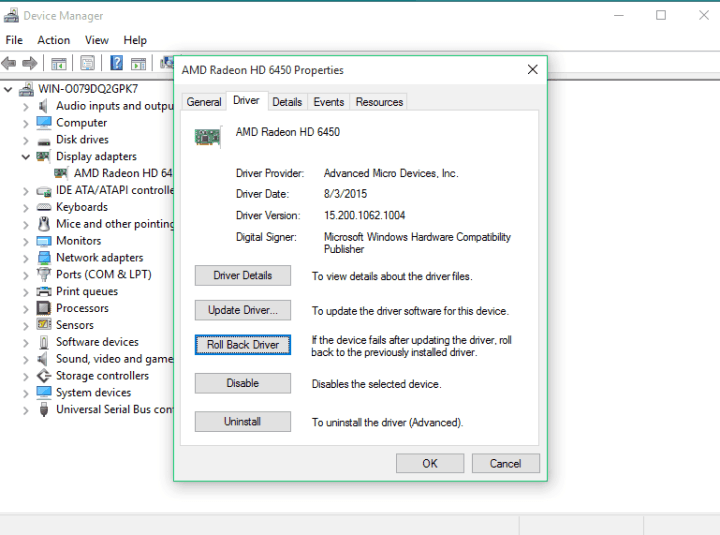720x535 pixels.
Task: Switch to the General tab
Action: tap(204, 102)
